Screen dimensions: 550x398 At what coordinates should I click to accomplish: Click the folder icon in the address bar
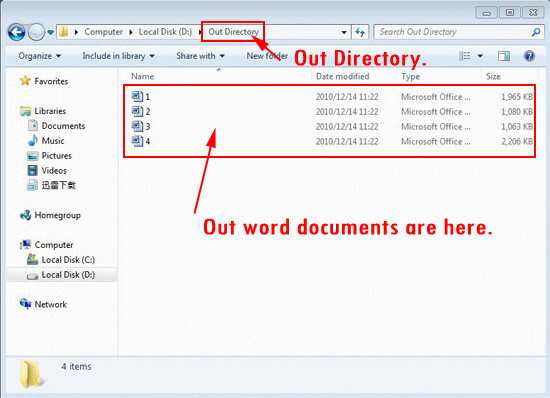click(63, 32)
